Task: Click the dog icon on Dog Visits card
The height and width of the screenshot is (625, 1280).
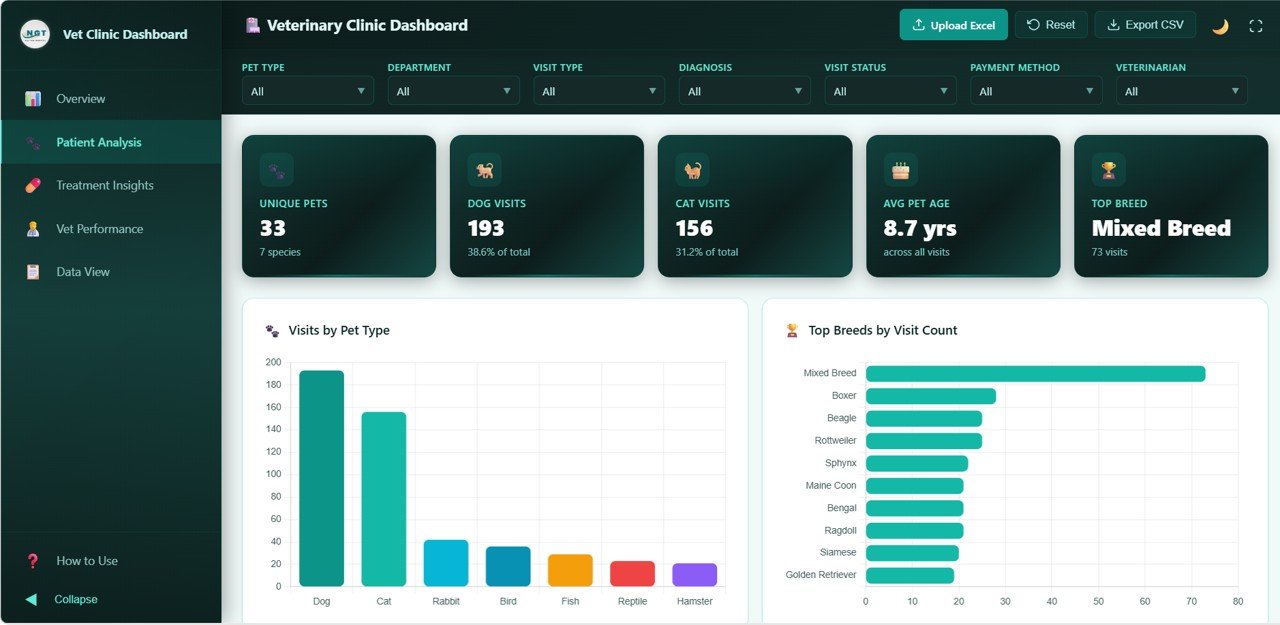Action: (484, 169)
